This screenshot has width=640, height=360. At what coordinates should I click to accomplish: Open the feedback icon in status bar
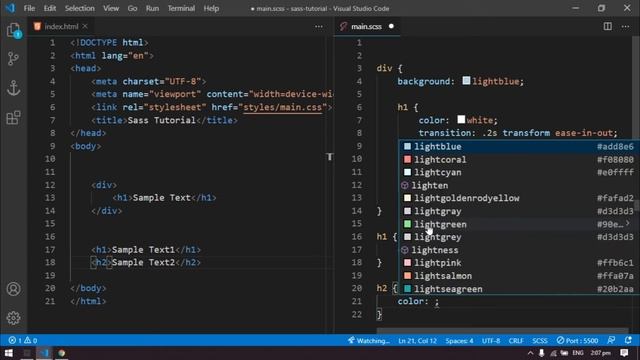[611, 340]
